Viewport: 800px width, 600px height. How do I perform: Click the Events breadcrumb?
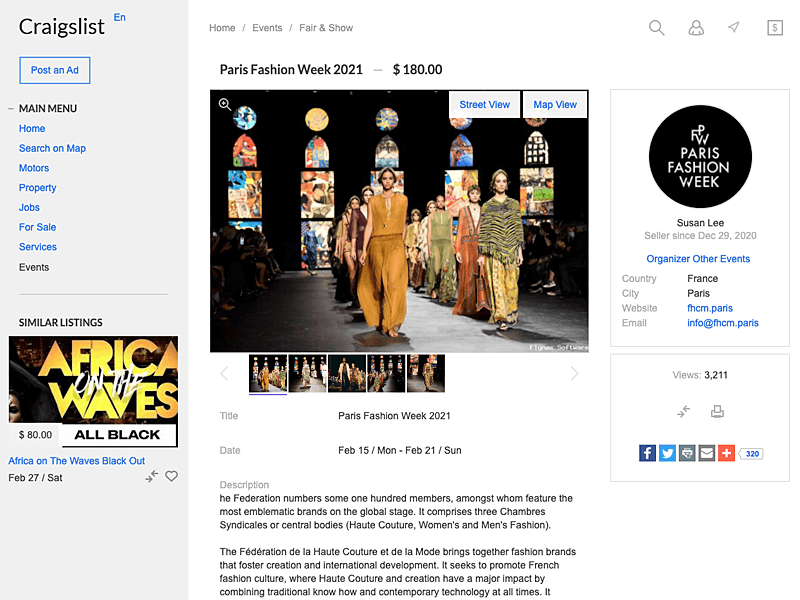(267, 28)
